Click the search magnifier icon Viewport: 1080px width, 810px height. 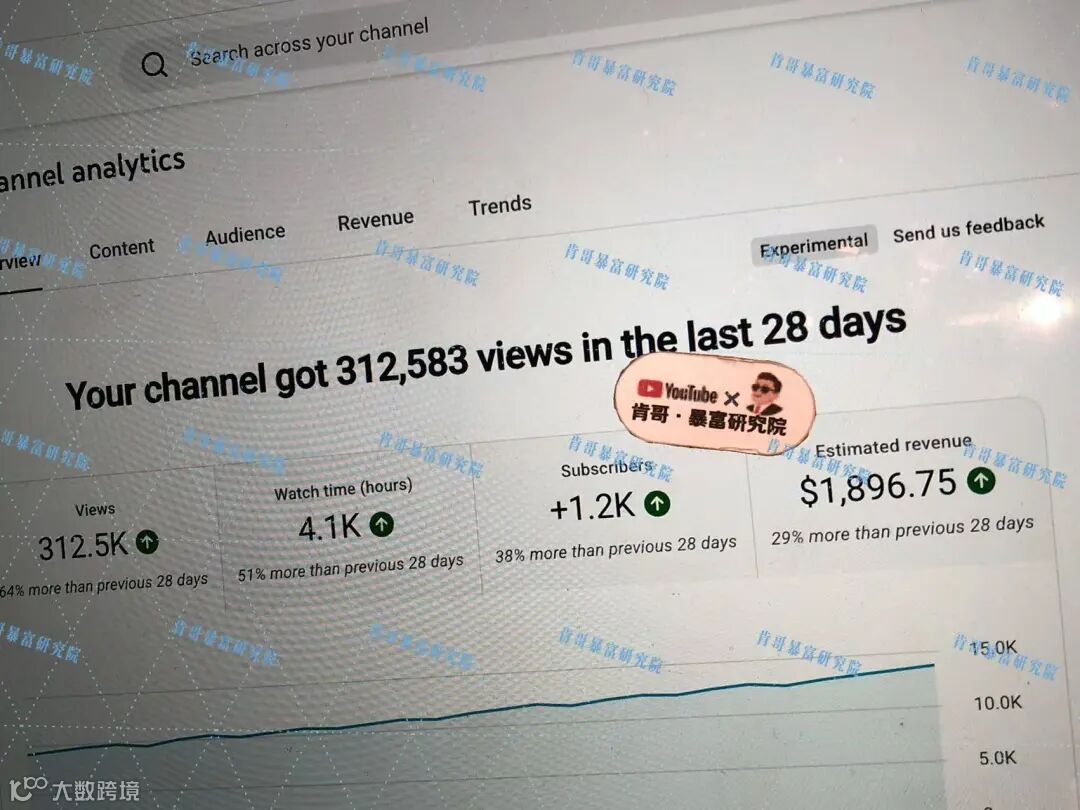(x=154, y=65)
